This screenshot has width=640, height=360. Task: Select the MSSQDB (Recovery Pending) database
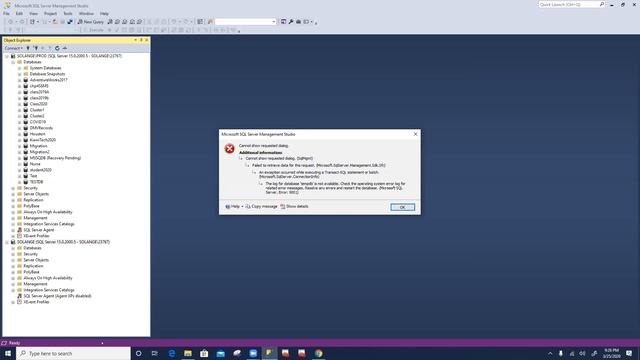click(x=55, y=158)
